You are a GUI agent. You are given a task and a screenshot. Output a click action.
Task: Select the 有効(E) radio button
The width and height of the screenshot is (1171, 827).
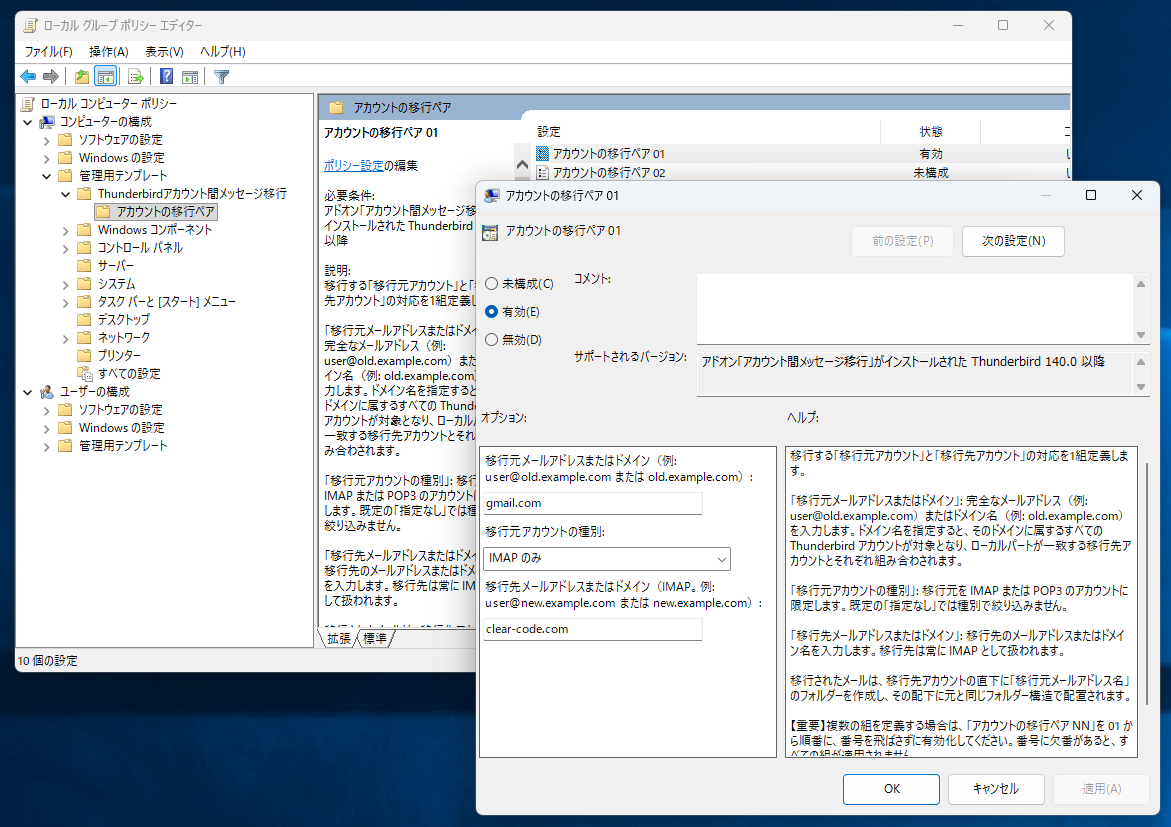(x=491, y=312)
